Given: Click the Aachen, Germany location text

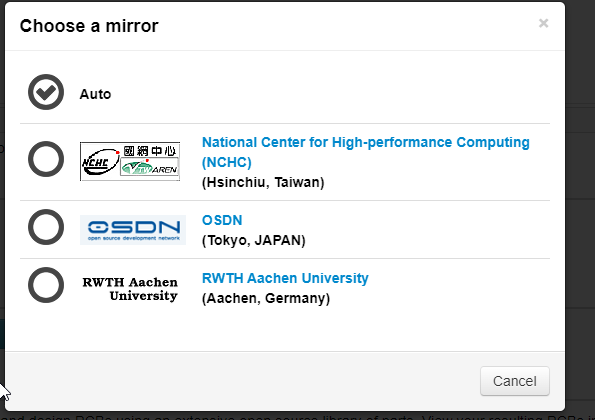Looking at the screenshot, I should (266, 299).
